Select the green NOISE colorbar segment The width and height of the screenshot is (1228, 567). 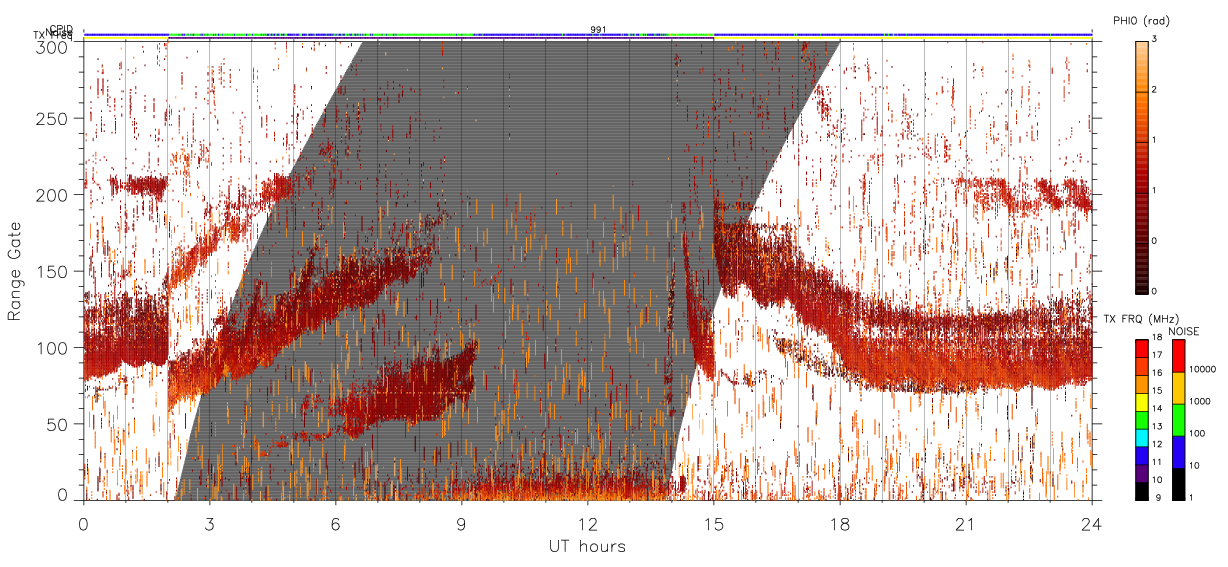(x=1177, y=420)
